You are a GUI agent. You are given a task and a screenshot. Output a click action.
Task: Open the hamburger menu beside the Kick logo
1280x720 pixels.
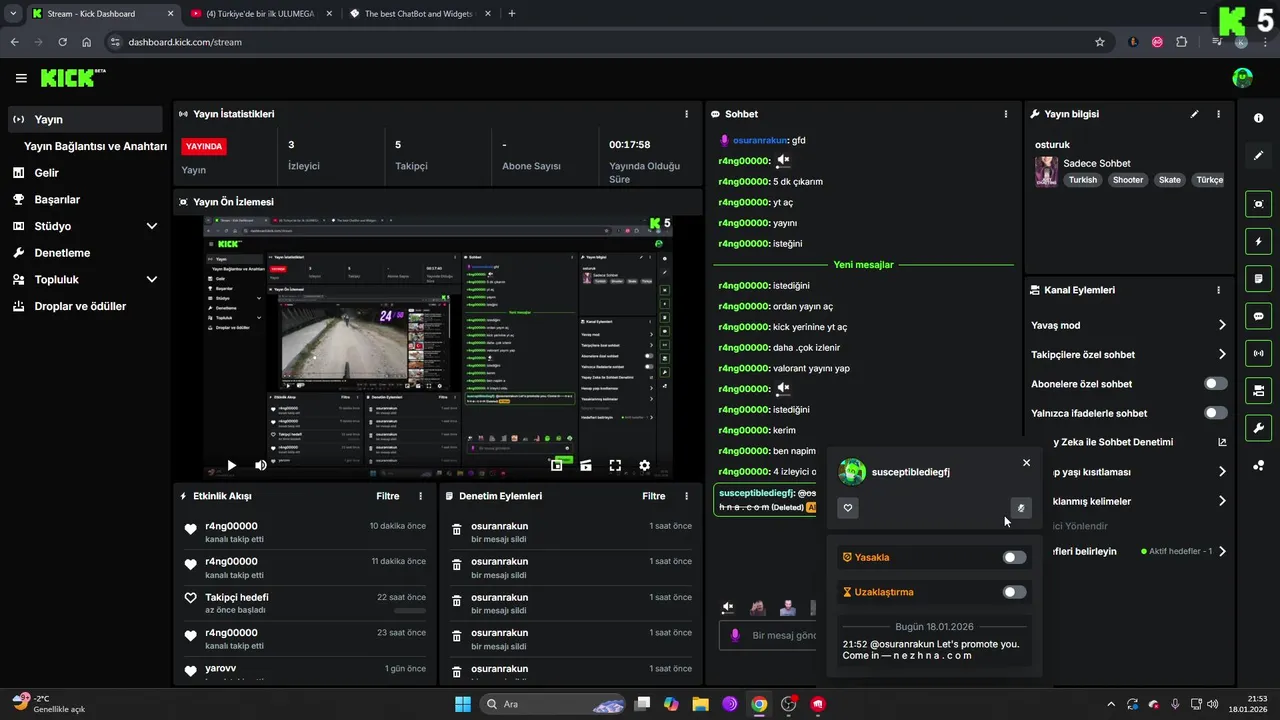click(x=21, y=78)
